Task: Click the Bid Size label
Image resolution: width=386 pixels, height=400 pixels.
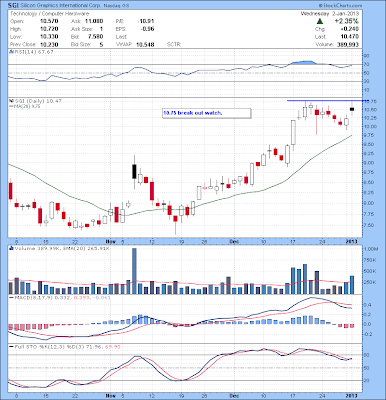Action: (x=80, y=44)
